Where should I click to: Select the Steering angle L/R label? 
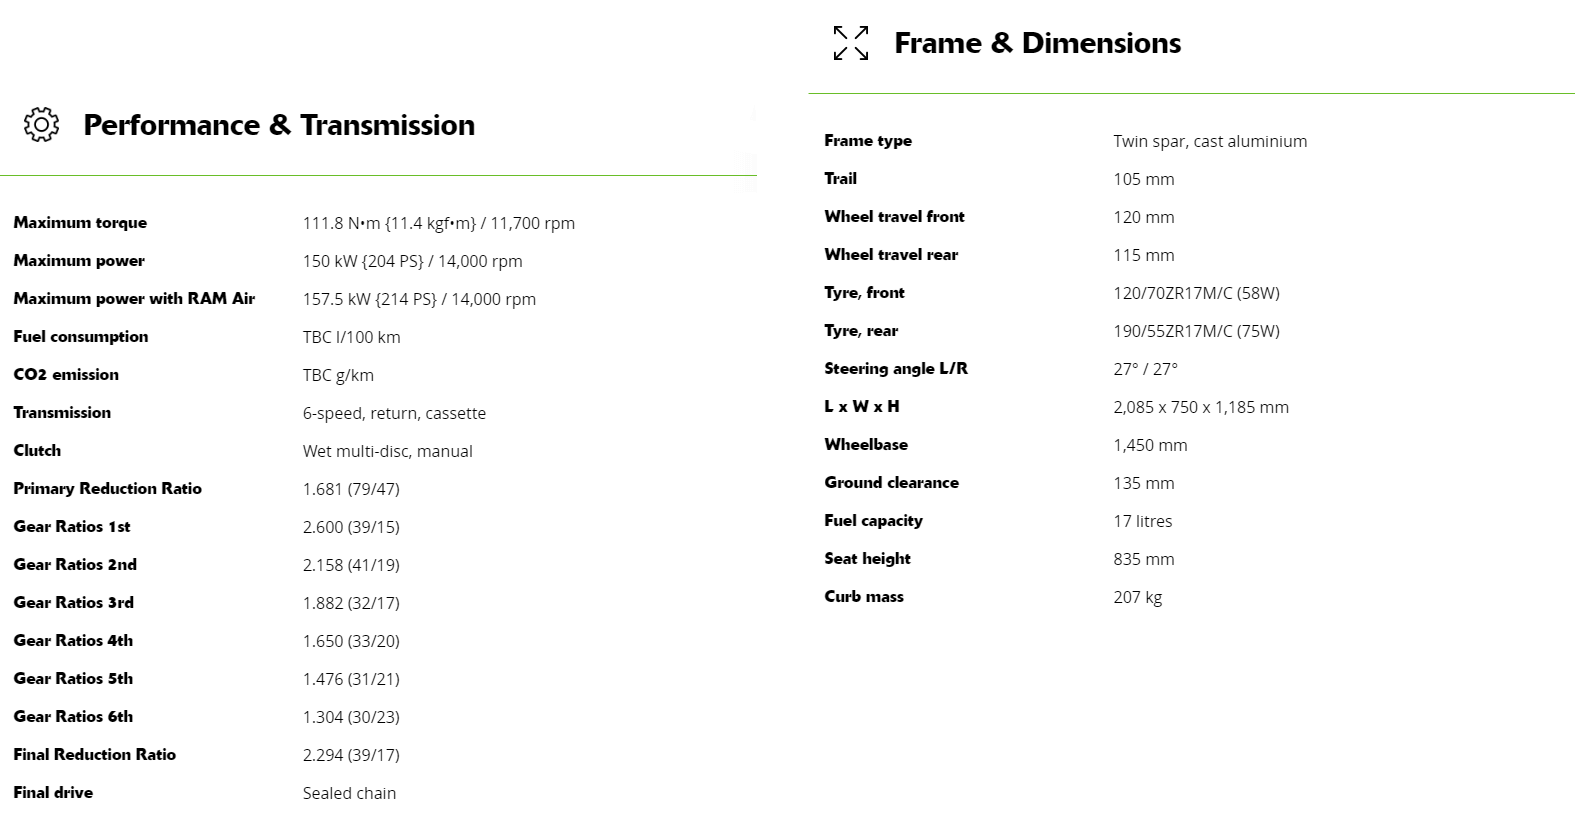895,369
